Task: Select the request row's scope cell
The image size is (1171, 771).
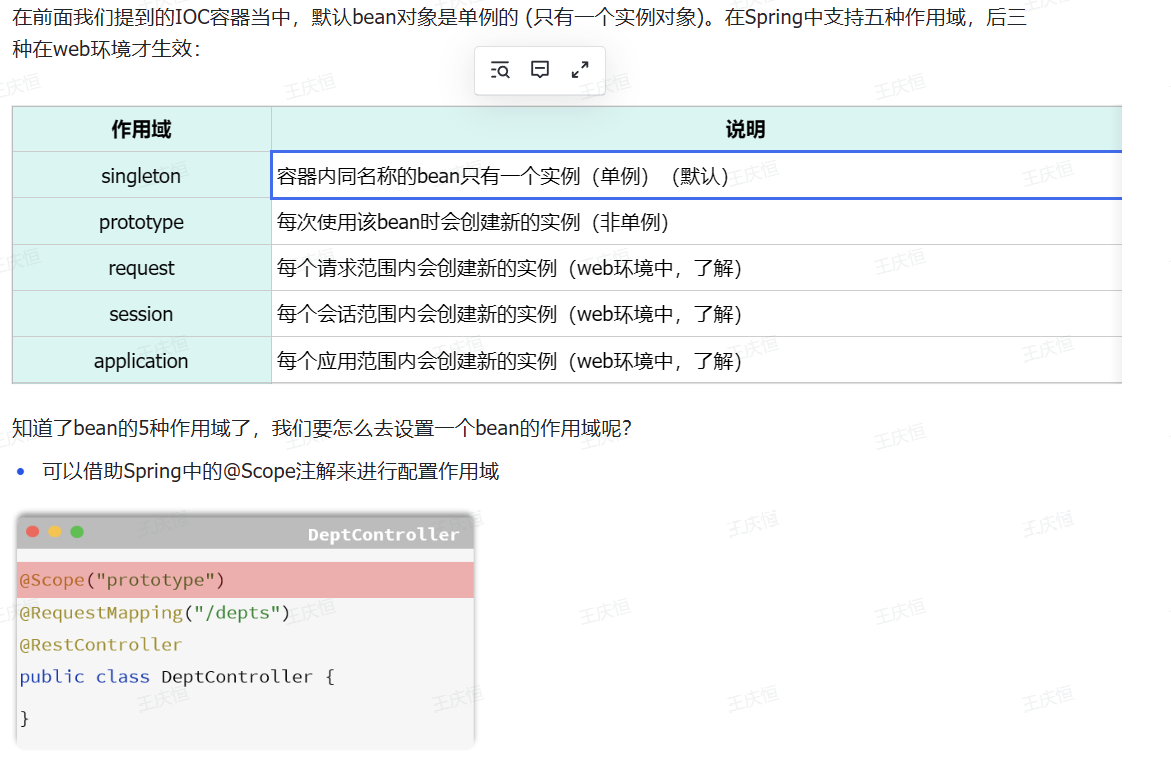Action: [141, 268]
